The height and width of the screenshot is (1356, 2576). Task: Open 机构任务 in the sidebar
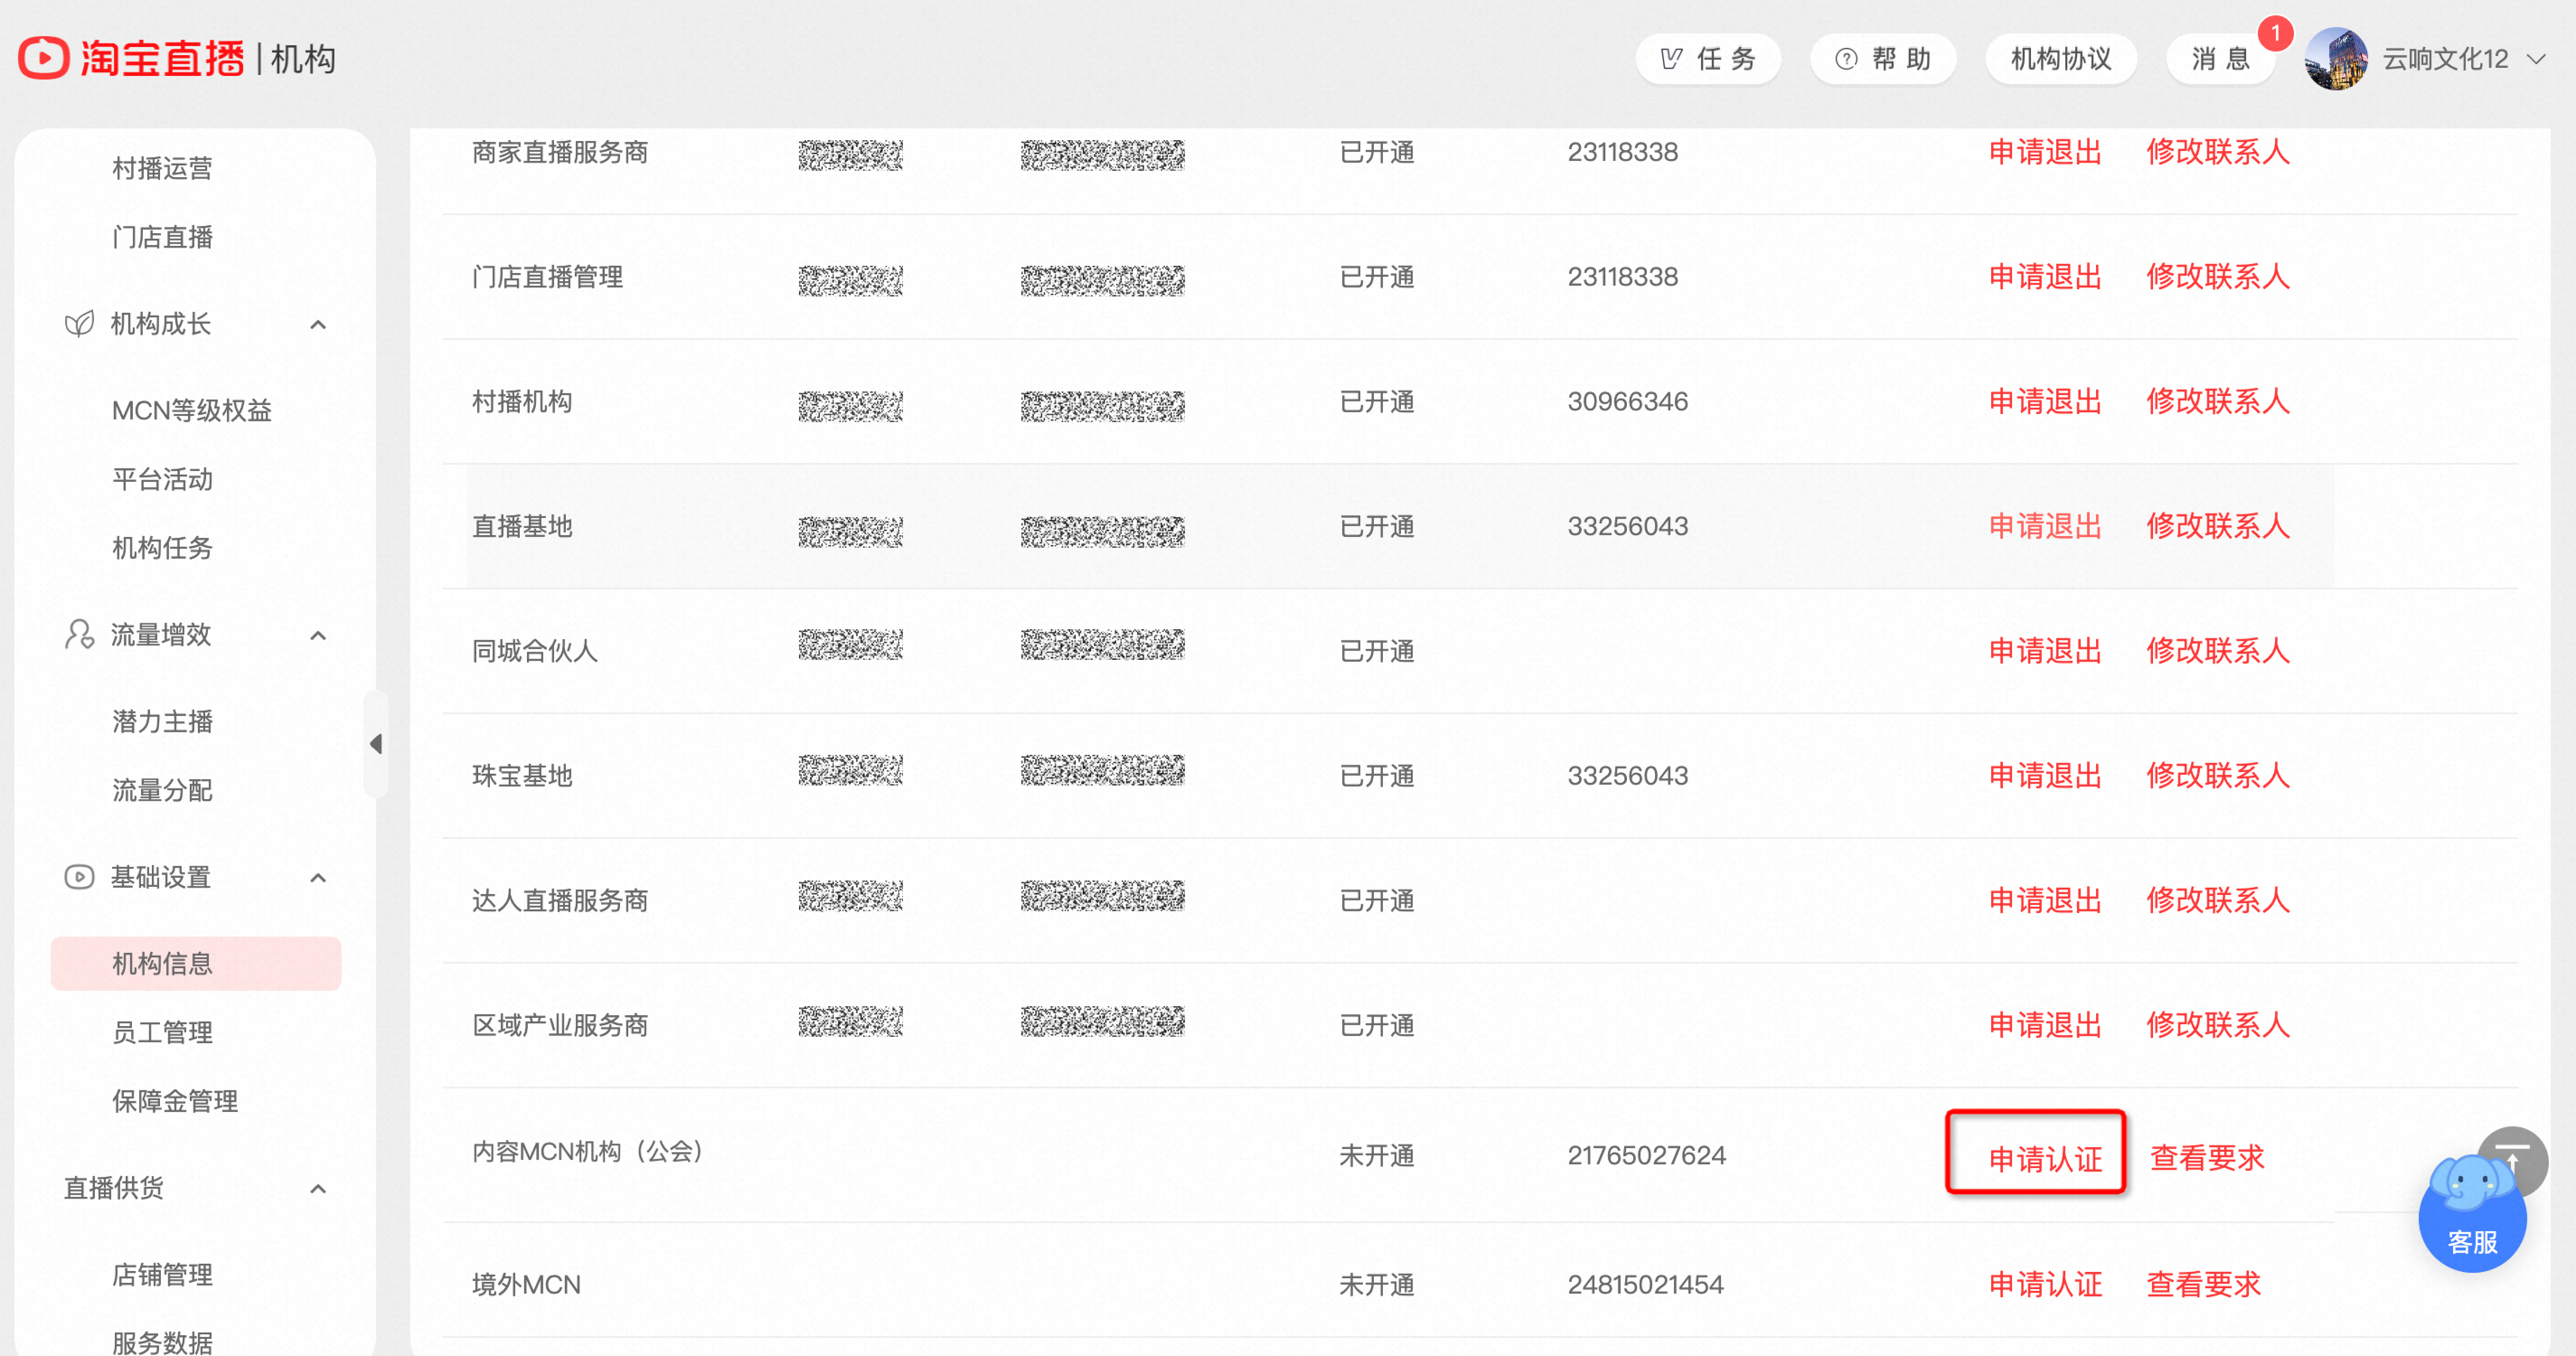pos(162,548)
